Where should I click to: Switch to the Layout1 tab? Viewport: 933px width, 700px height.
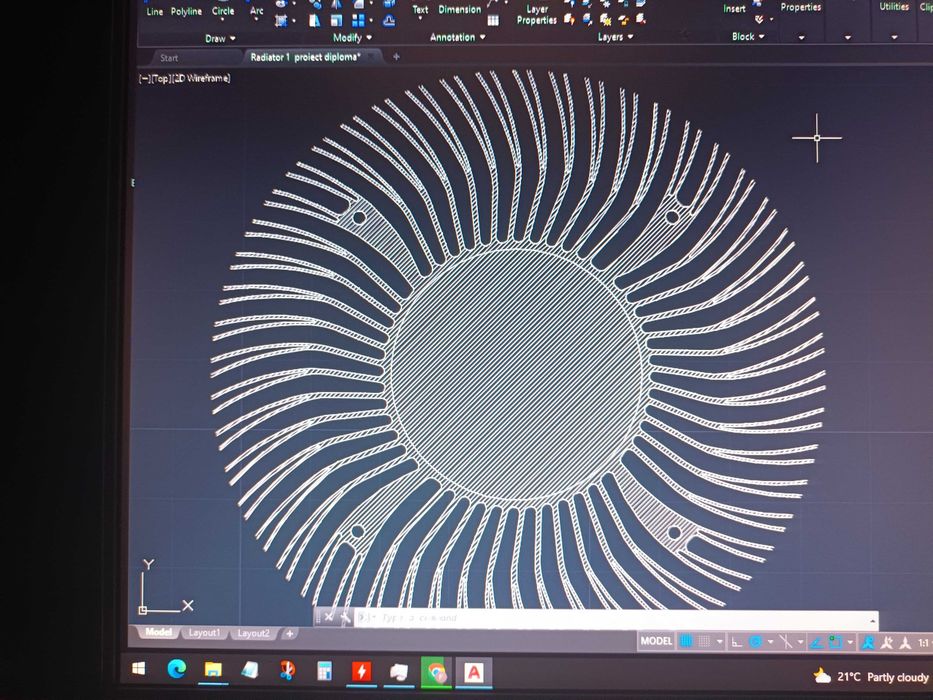click(204, 633)
